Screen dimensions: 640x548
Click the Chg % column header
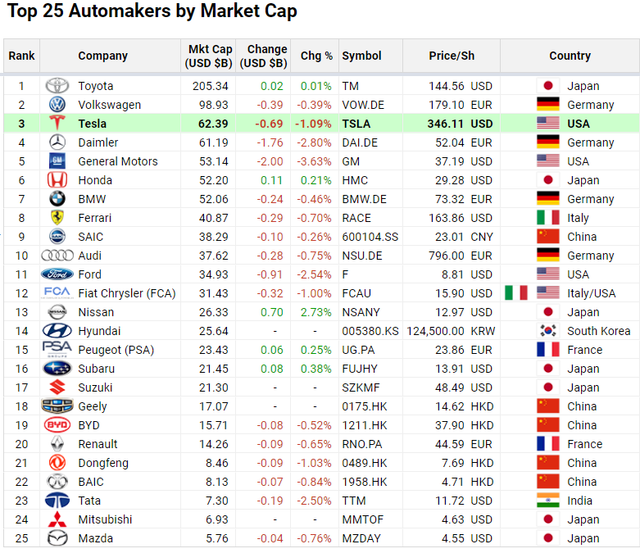click(316, 56)
